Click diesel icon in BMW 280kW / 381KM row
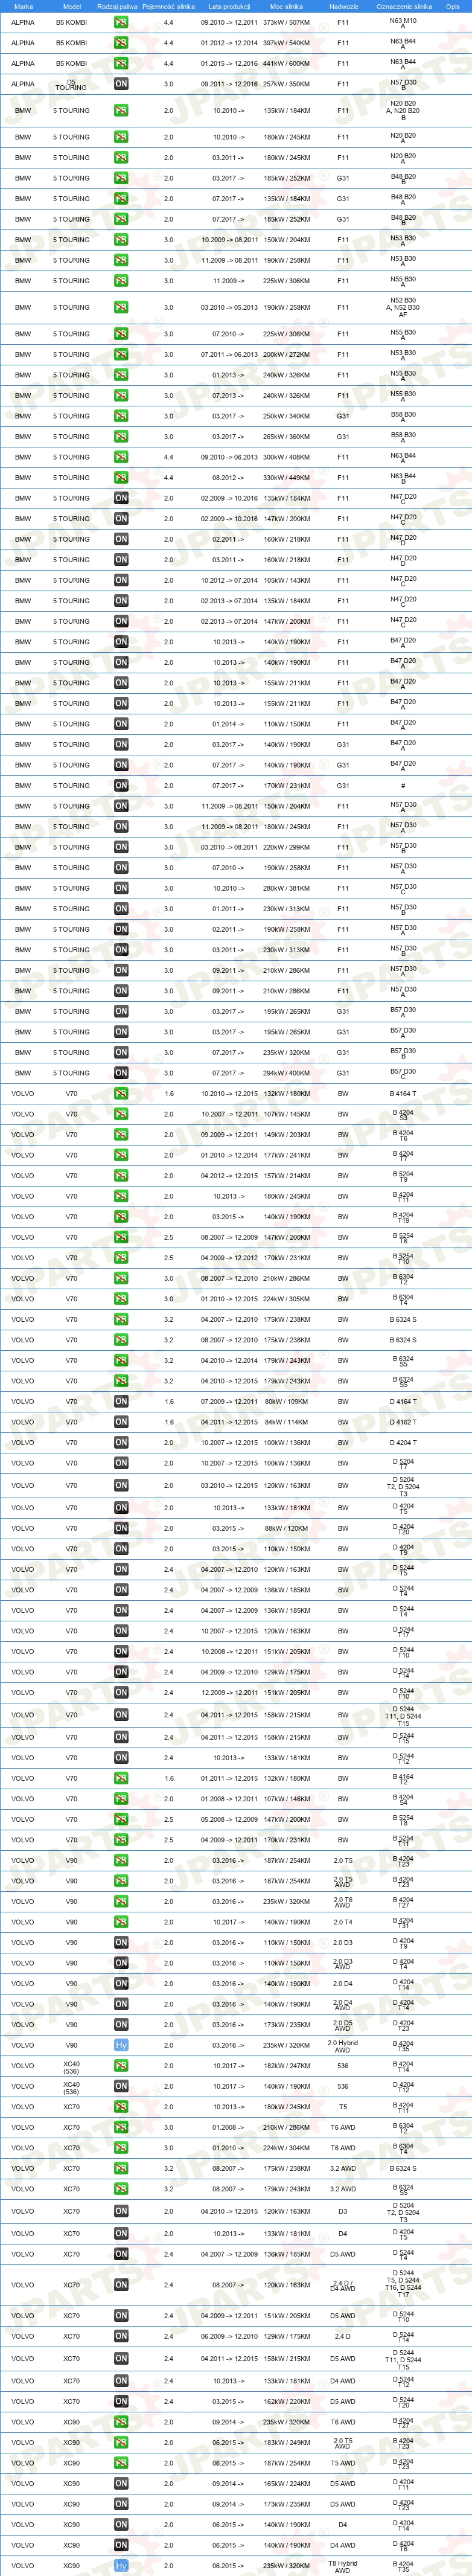 [121, 888]
